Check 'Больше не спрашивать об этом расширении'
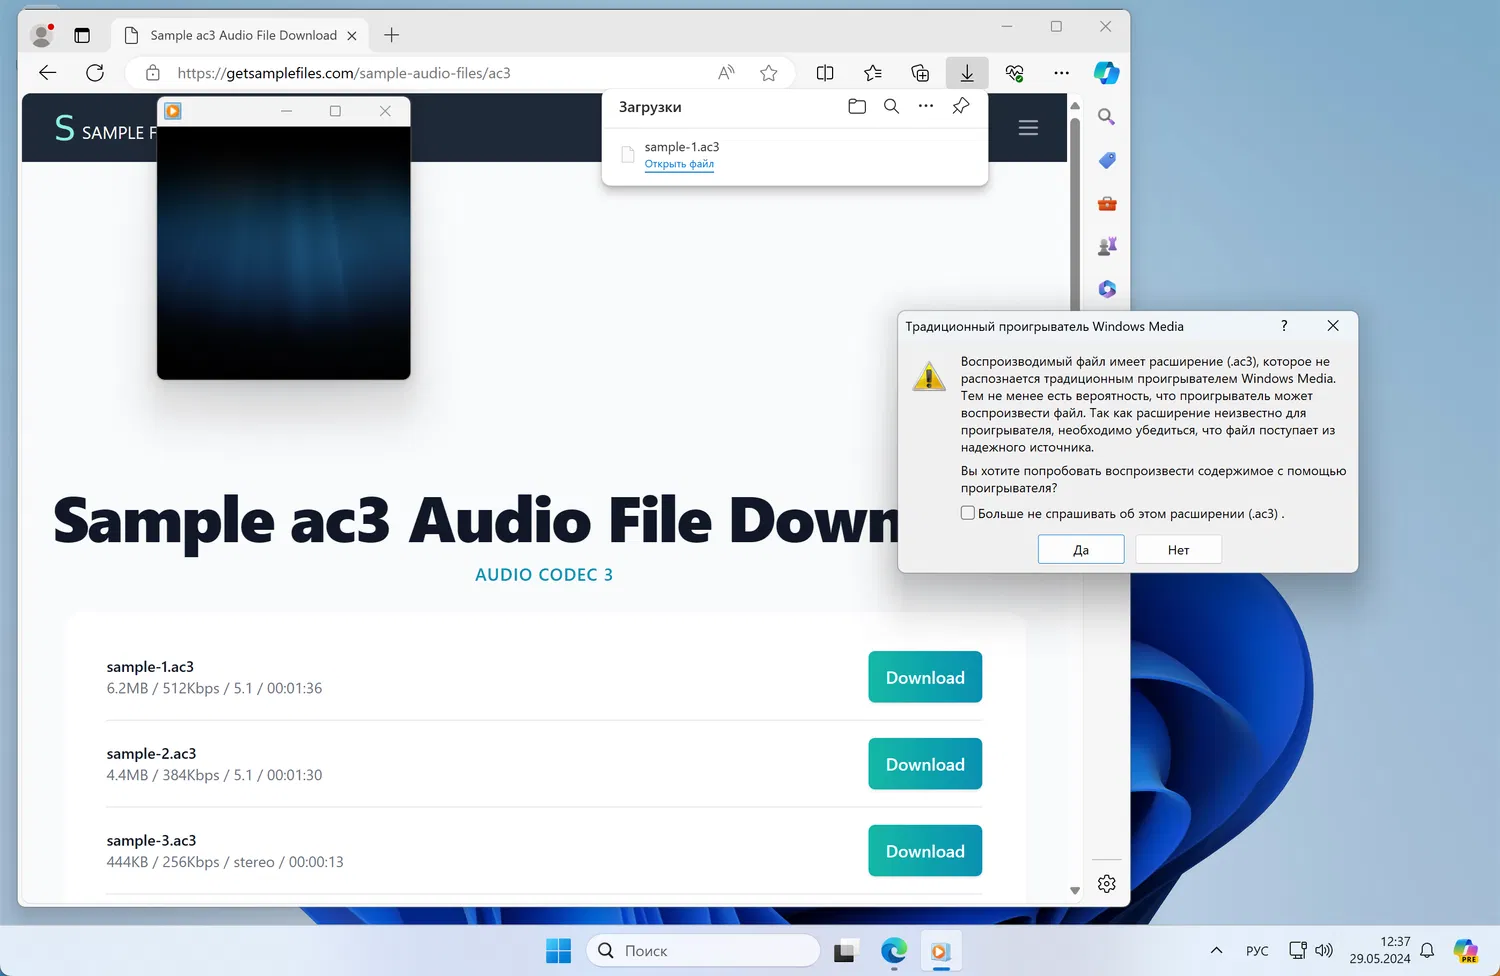1500x976 pixels. pyautogui.click(x=967, y=513)
